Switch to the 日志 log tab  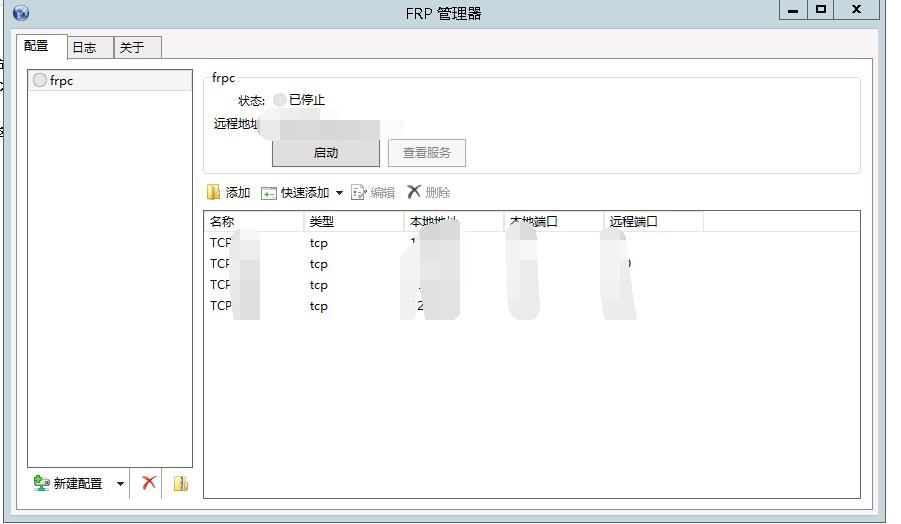tap(85, 48)
